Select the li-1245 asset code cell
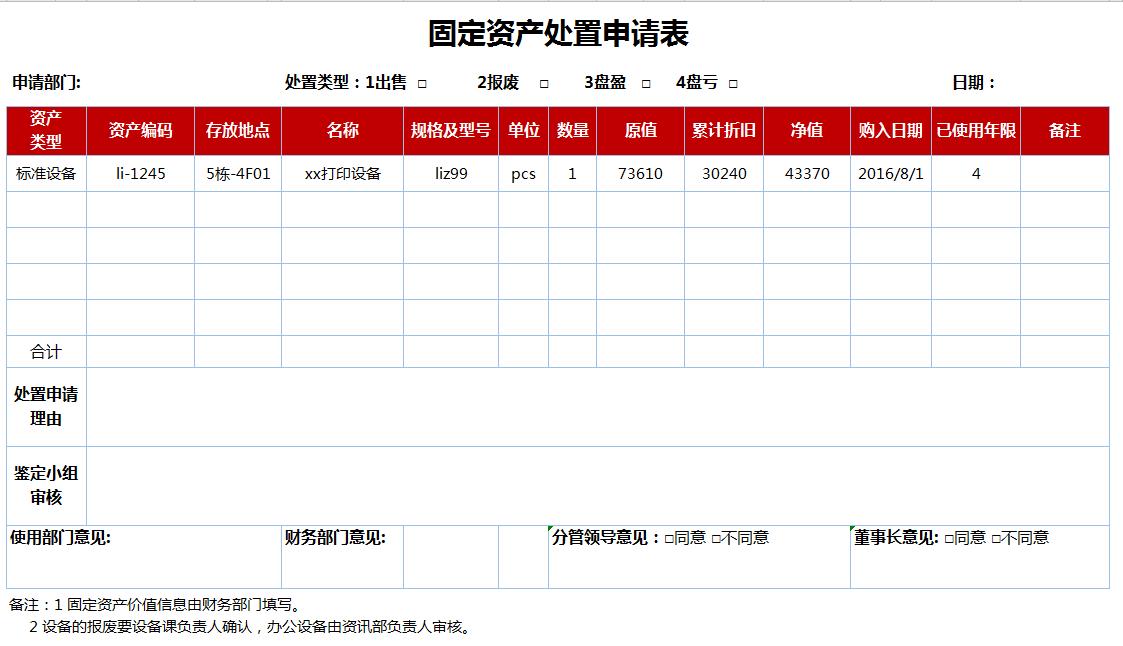 coord(139,173)
